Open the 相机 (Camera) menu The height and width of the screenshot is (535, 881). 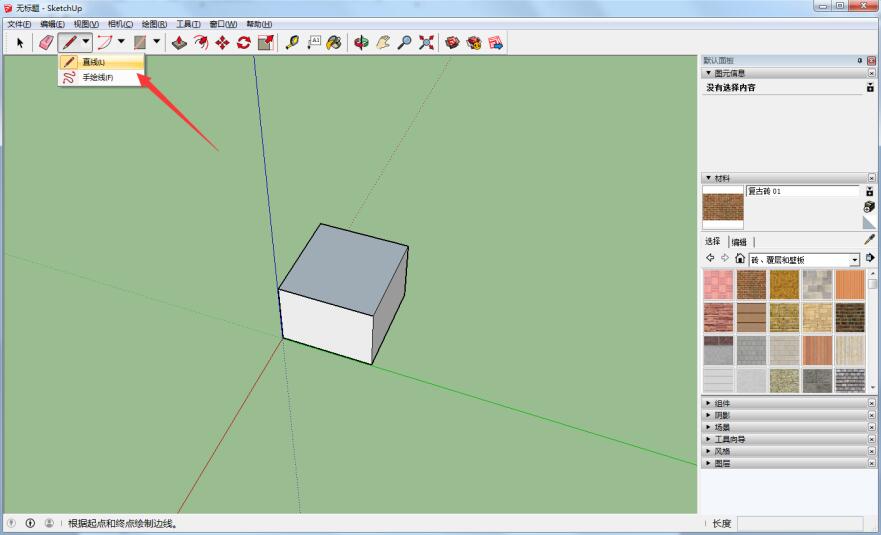tap(120, 24)
